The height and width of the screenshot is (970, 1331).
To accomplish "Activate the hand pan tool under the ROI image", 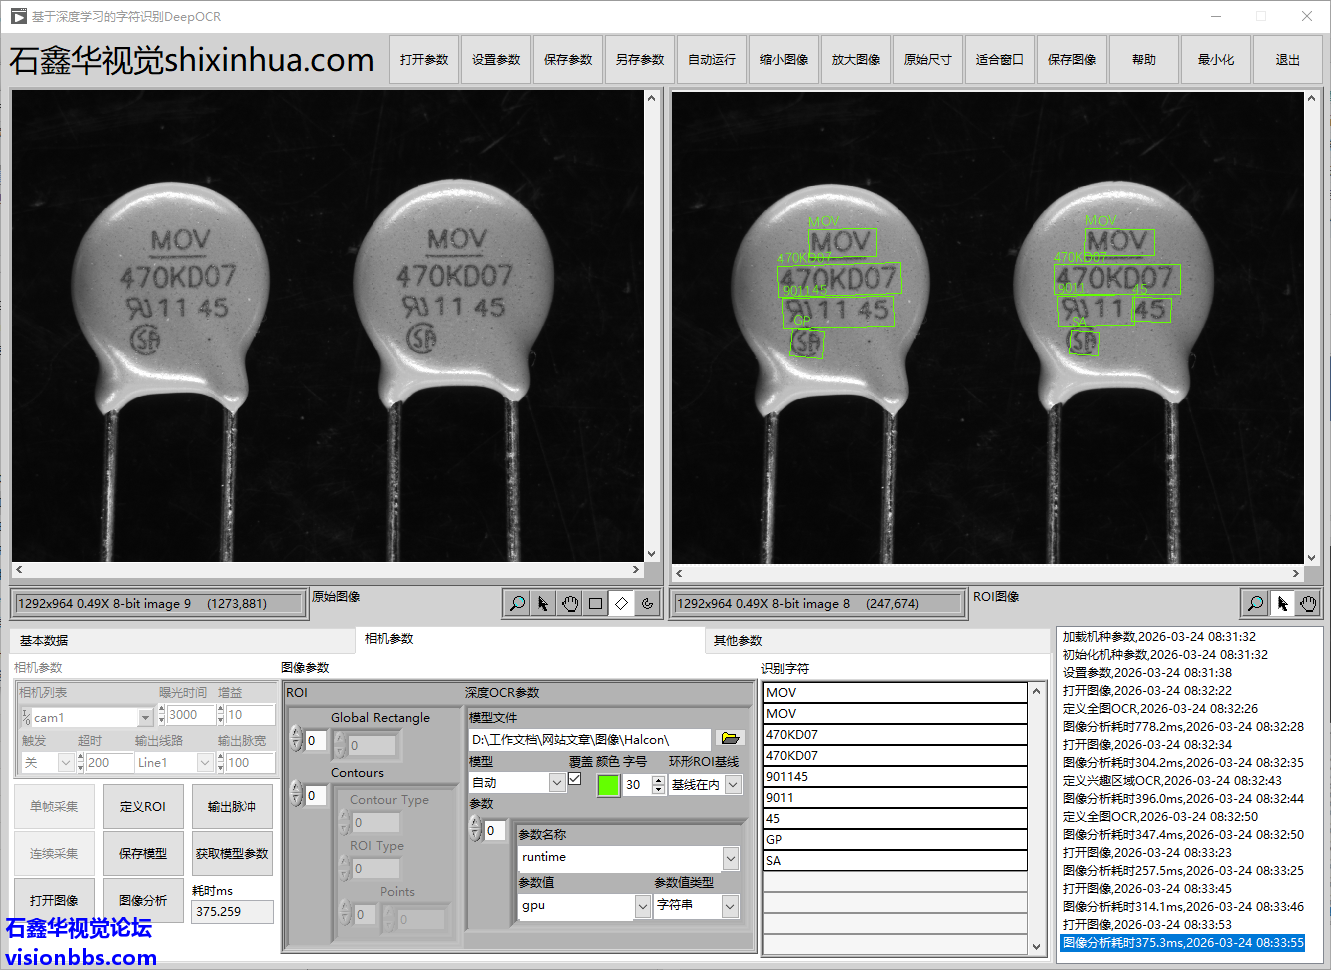I will 1309,603.
